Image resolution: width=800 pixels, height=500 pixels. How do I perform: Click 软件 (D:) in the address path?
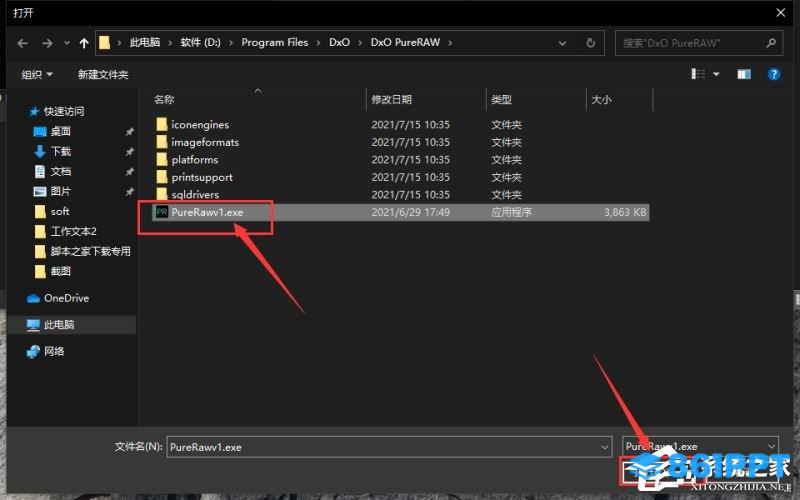click(x=201, y=42)
